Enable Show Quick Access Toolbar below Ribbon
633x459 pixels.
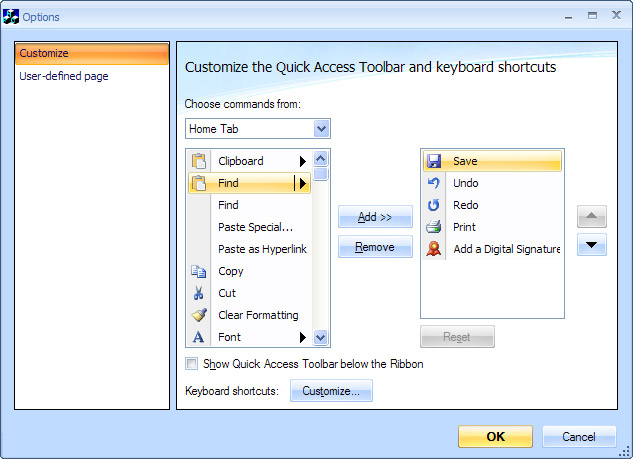pyautogui.click(x=191, y=364)
